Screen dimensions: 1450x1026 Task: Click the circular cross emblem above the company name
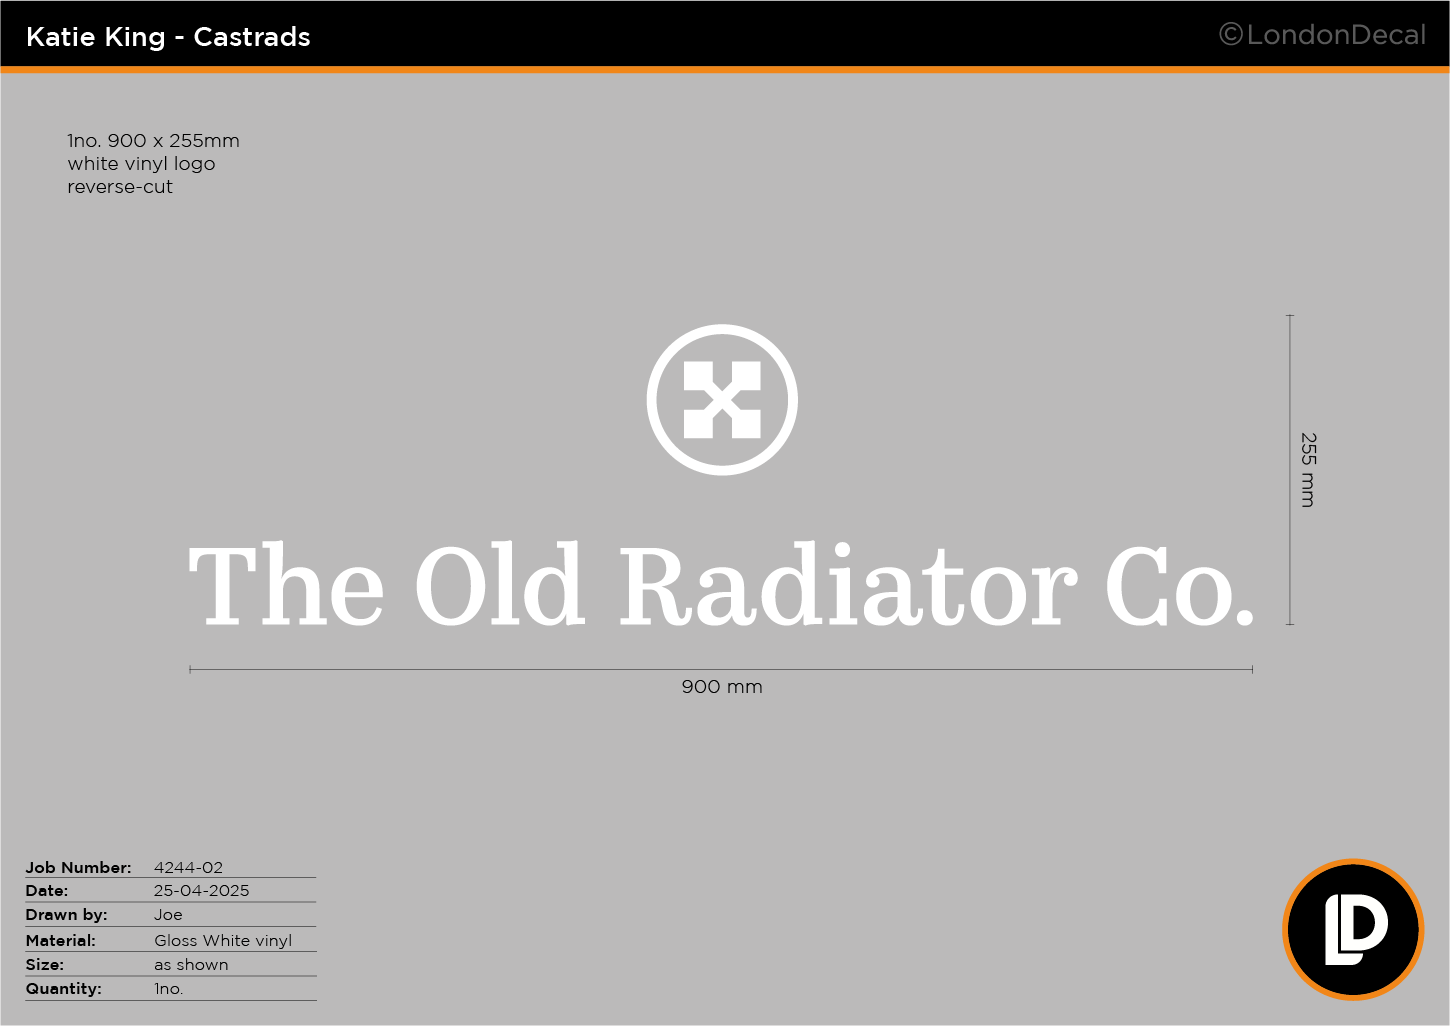coord(722,400)
